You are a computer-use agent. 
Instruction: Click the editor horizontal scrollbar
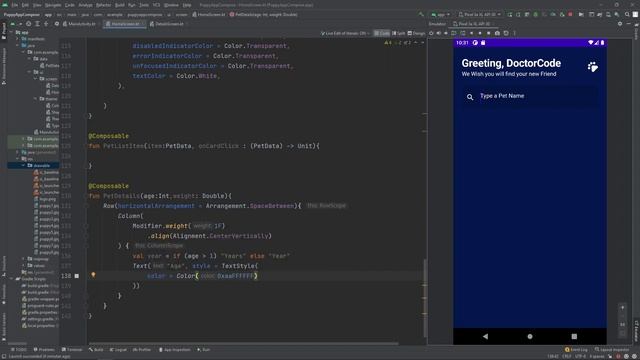(243, 343)
